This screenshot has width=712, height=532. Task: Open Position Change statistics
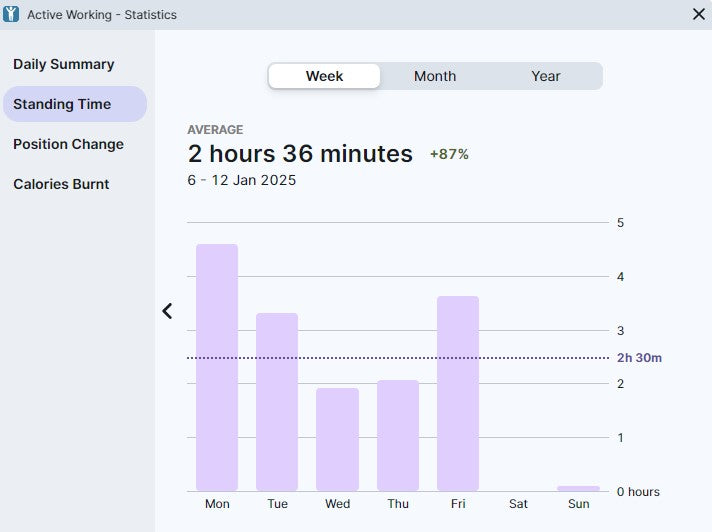coord(68,144)
